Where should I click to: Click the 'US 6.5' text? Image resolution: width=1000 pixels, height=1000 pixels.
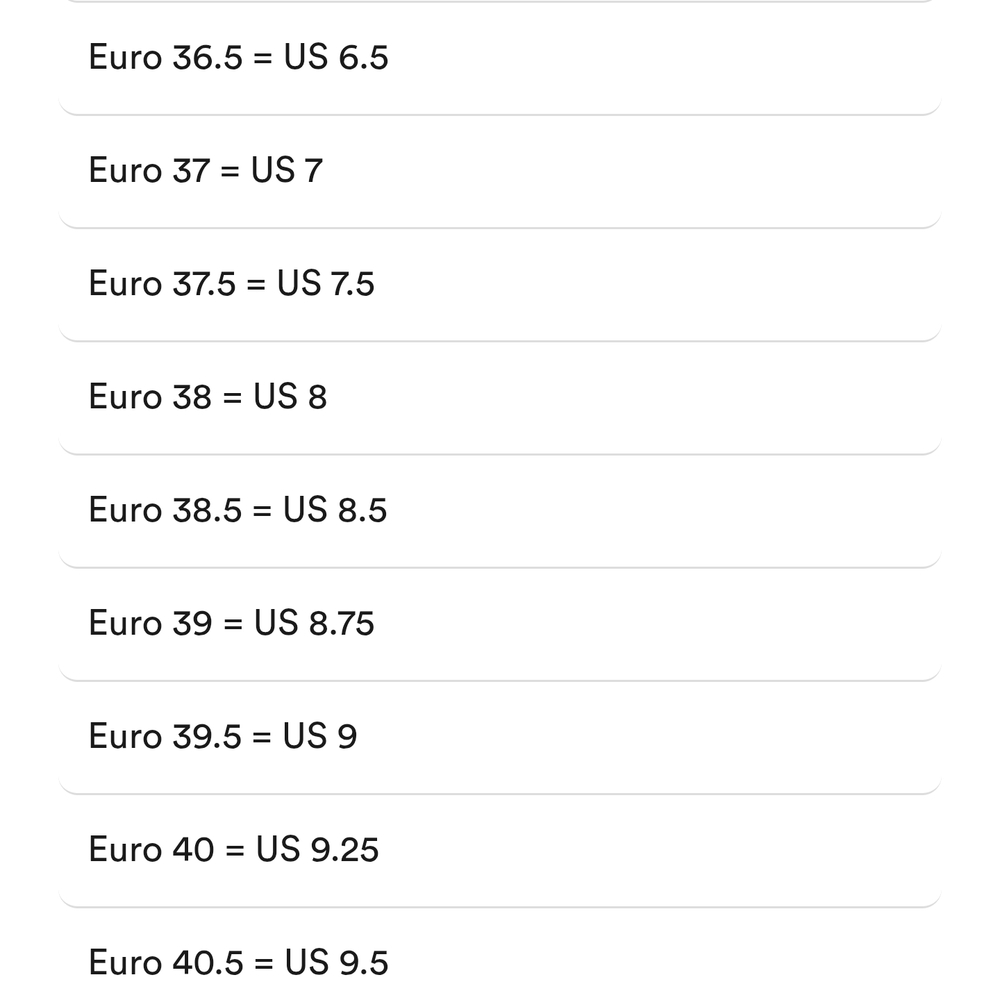click(x=336, y=57)
